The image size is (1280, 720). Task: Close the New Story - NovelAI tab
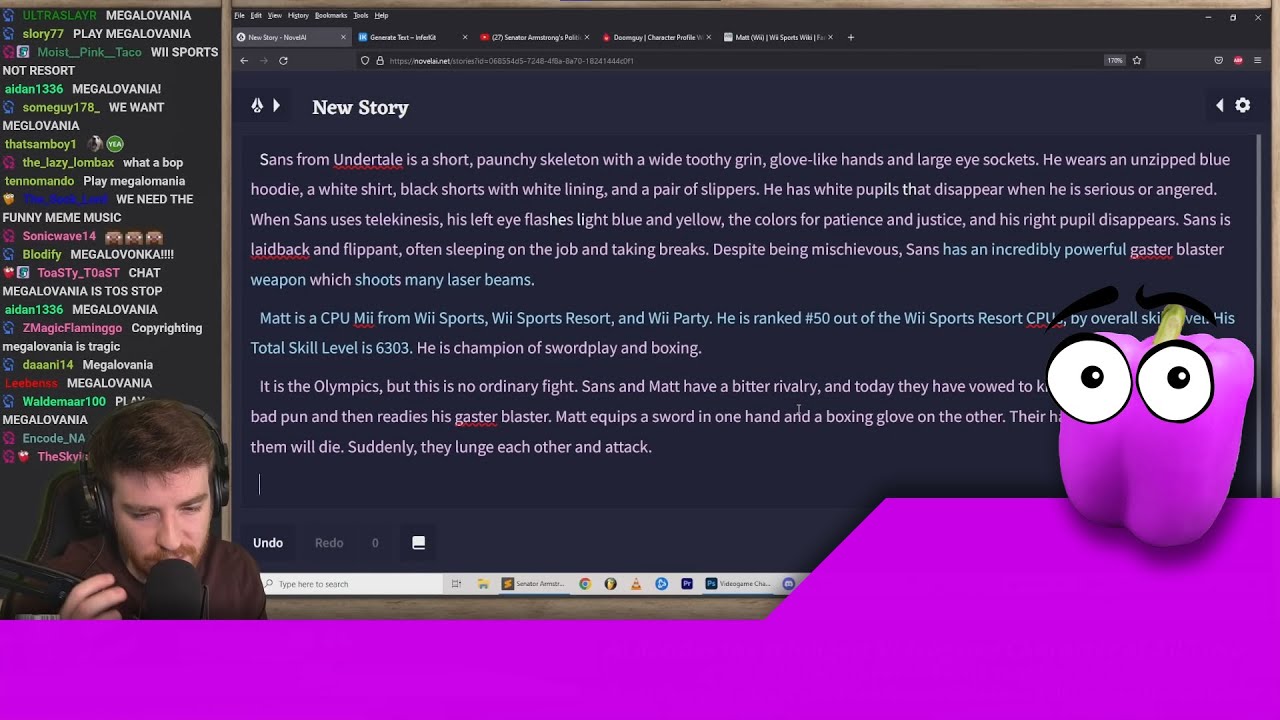click(x=343, y=37)
